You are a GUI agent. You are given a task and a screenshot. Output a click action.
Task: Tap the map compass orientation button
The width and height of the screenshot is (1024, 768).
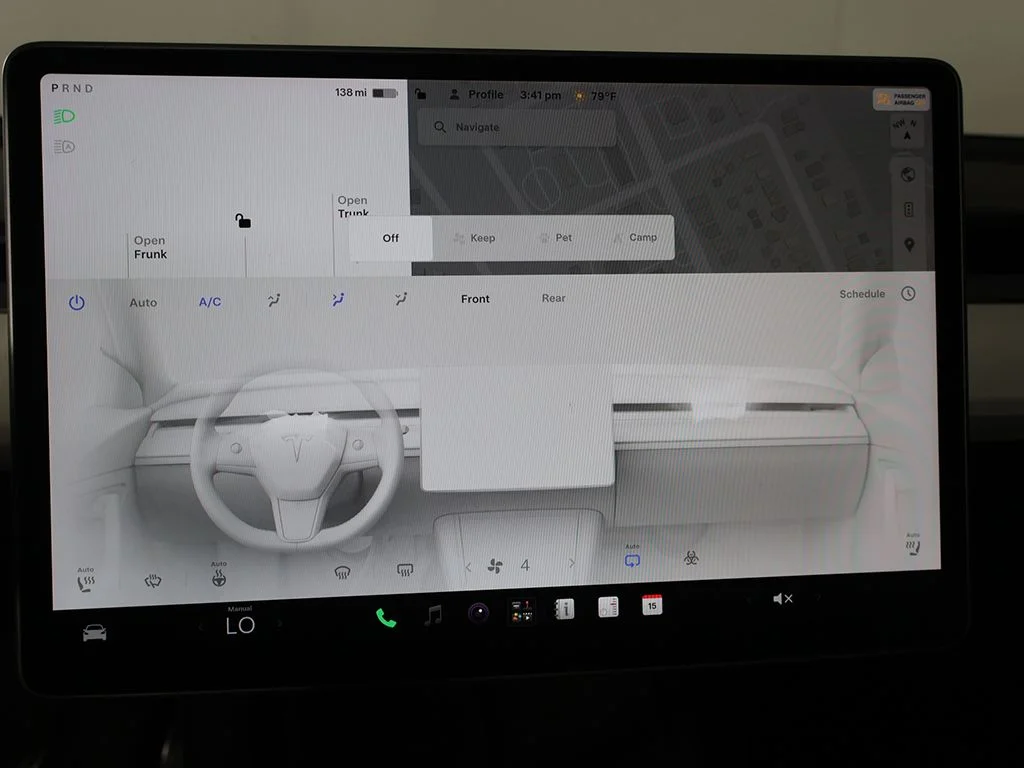(906, 130)
